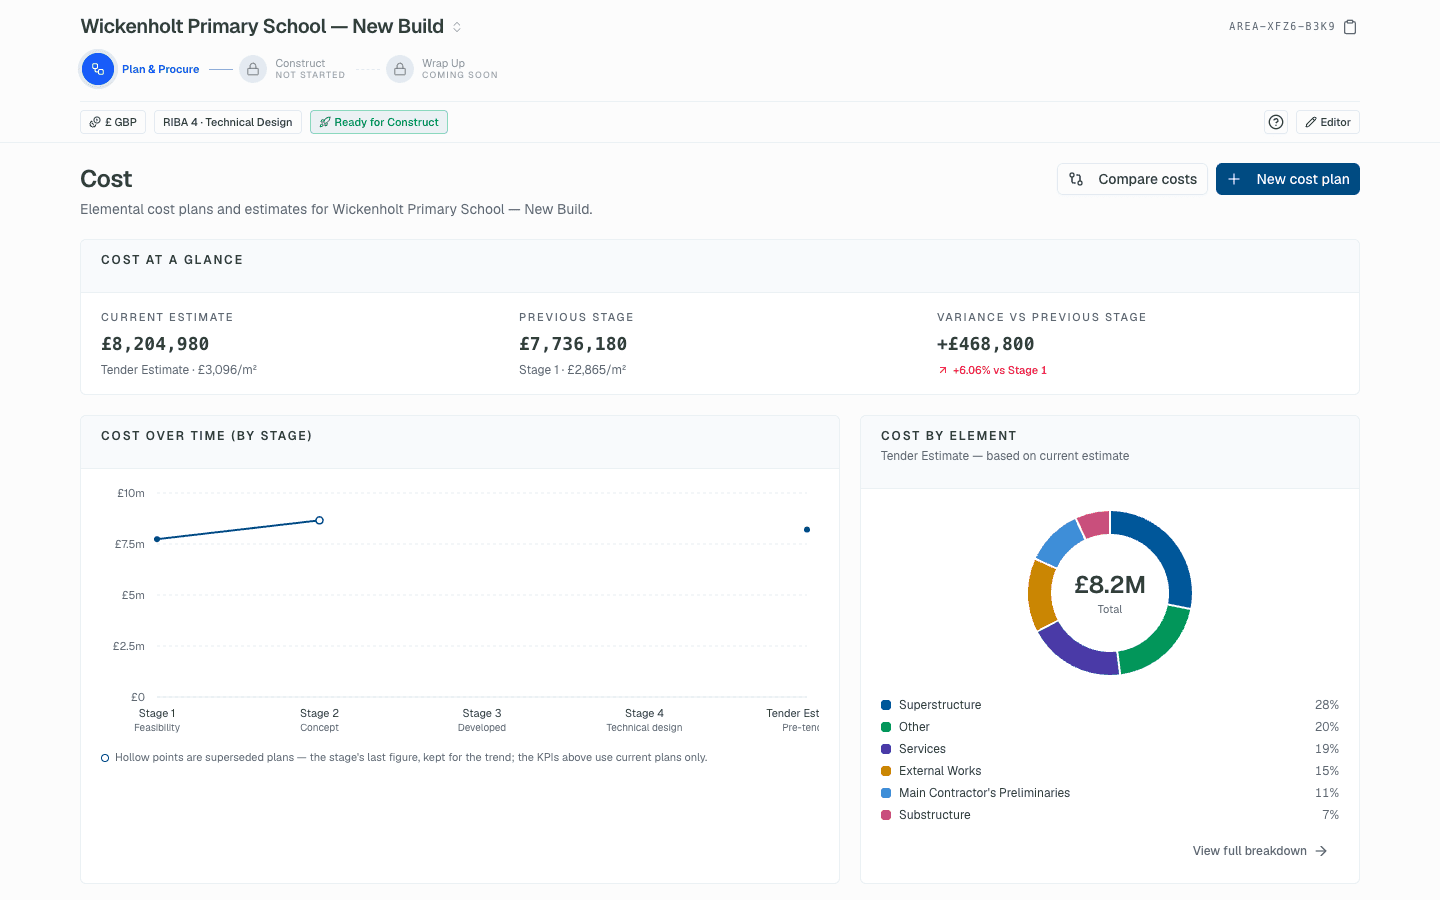The image size is (1440, 900).
Task: Click the Superstructure legend label
Action: [940, 705]
